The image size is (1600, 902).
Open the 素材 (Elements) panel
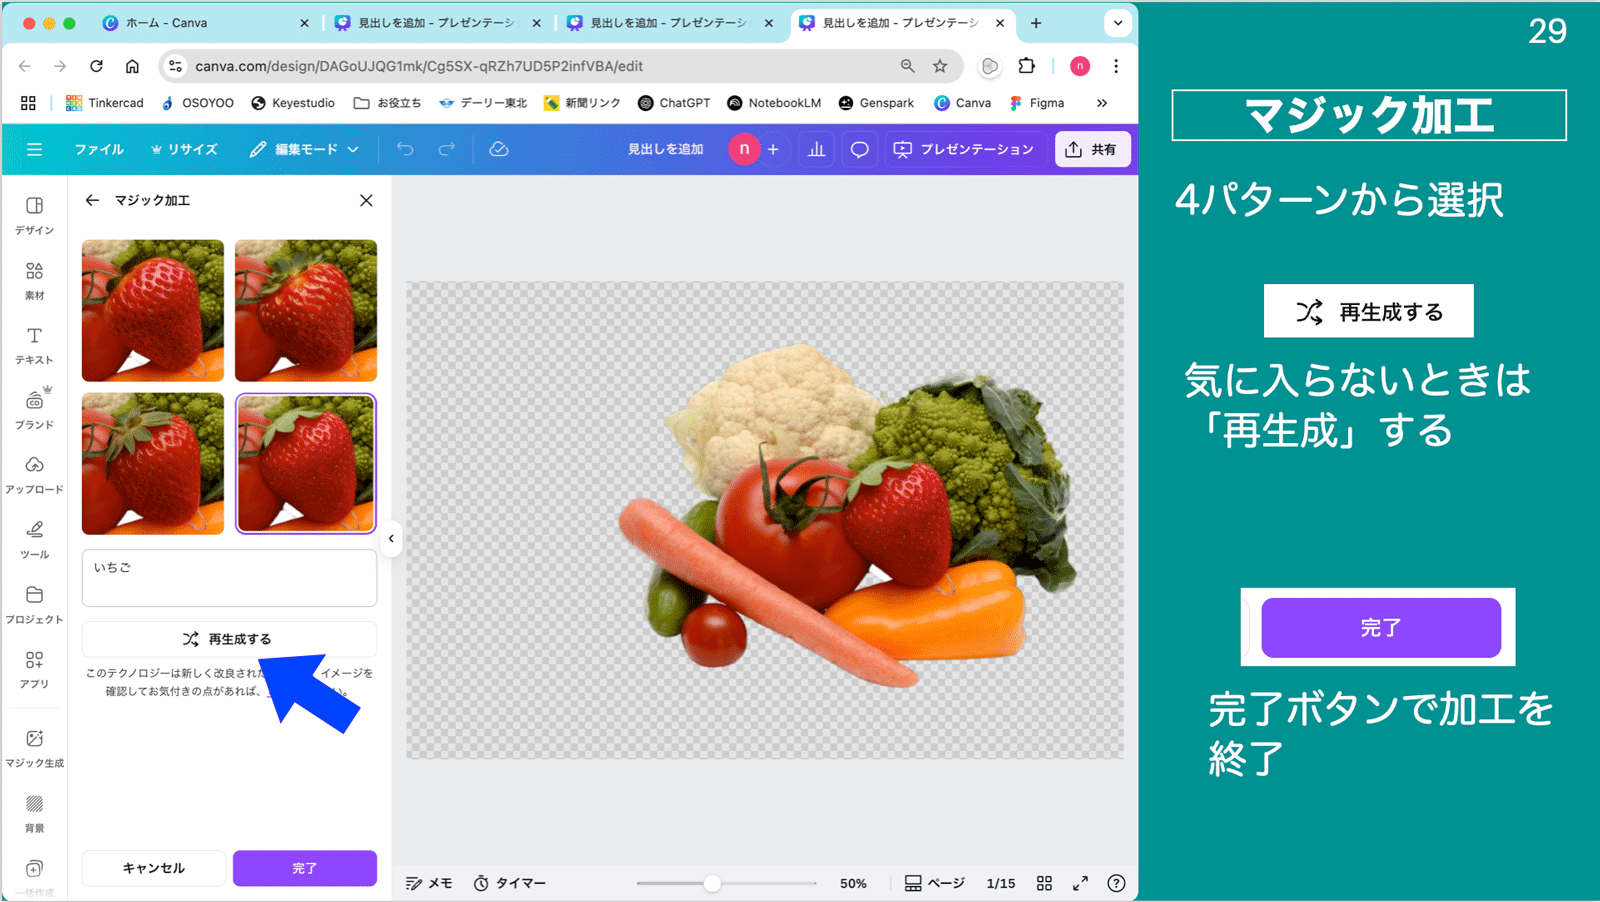[x=33, y=278]
